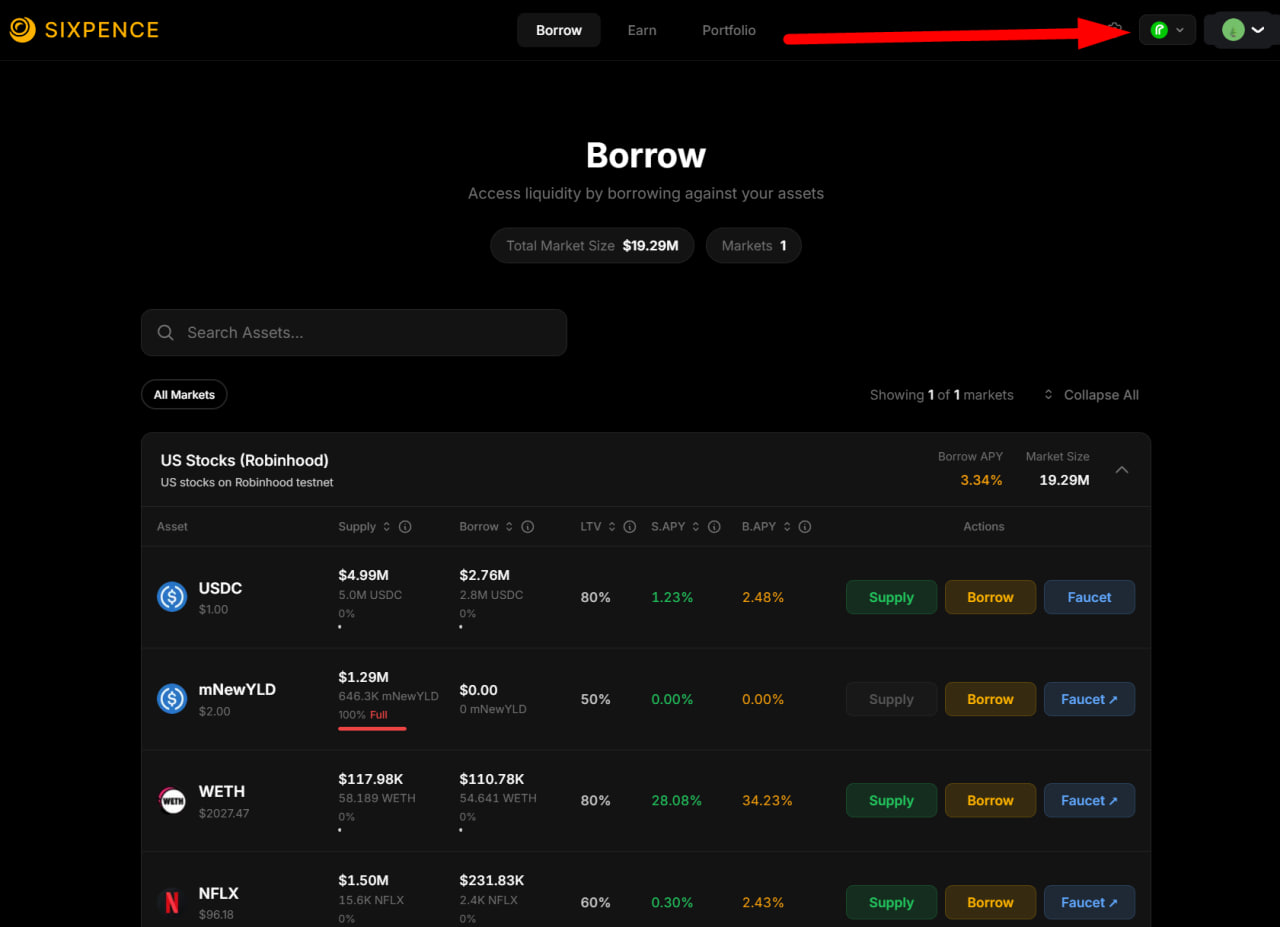Click the 34.23% B.APY value
1280x927 pixels.
(x=767, y=800)
